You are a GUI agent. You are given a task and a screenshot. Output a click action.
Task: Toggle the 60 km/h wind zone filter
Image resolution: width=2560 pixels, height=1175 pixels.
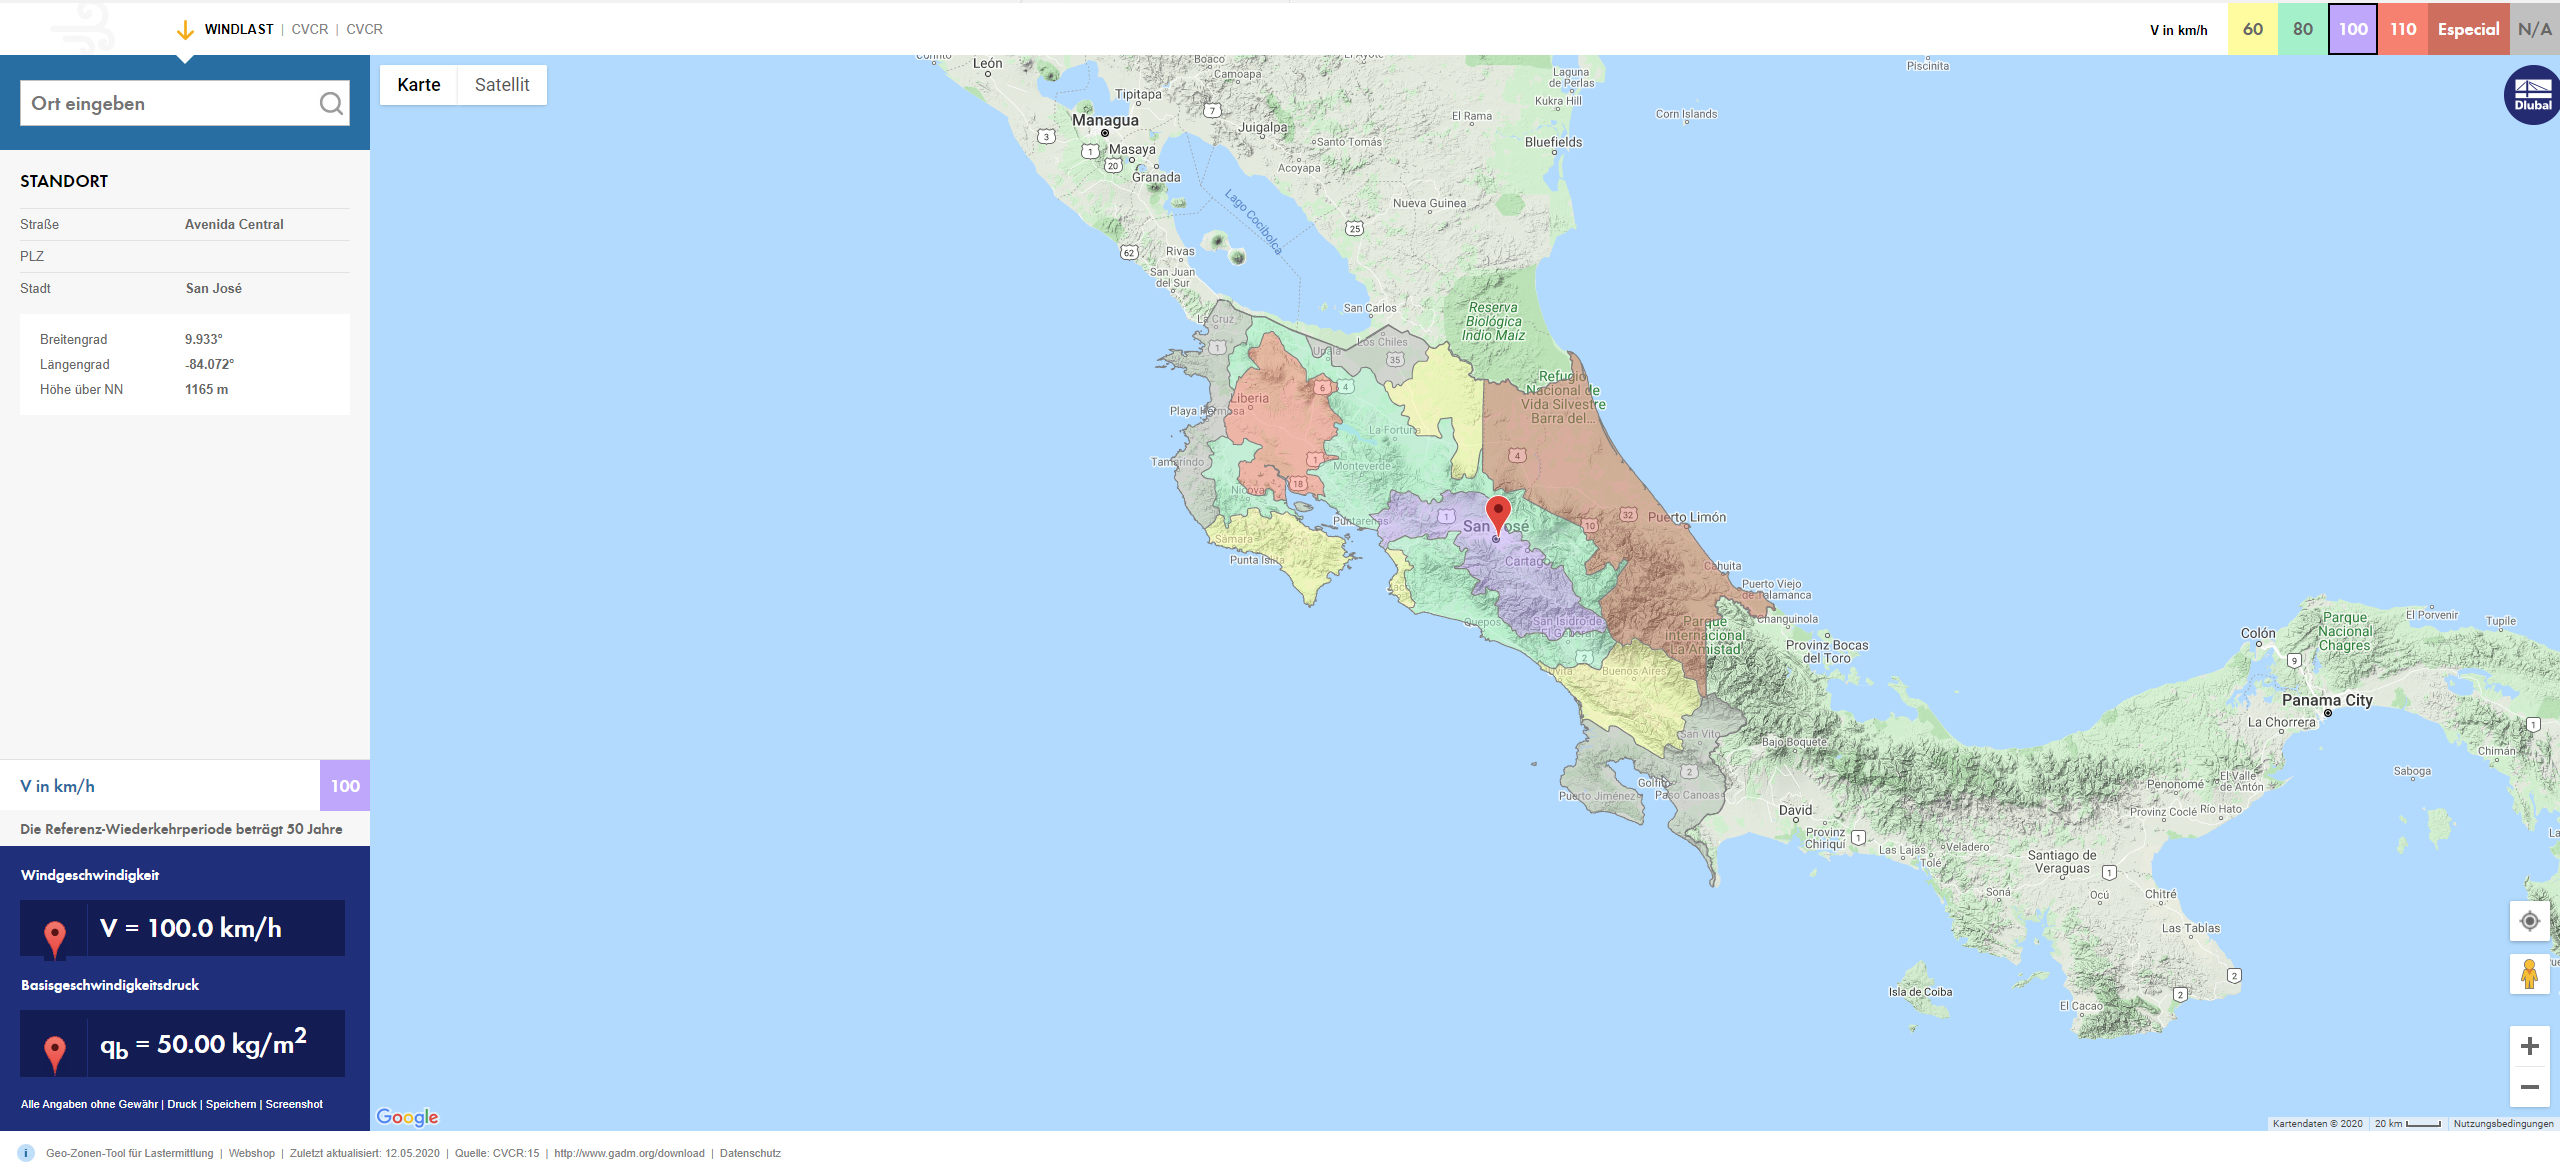point(2252,29)
